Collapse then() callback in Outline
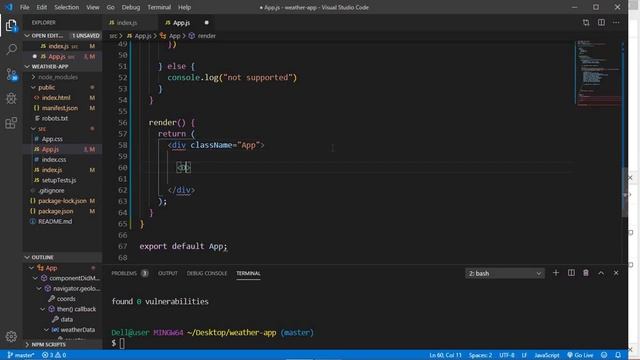 tap(42, 309)
